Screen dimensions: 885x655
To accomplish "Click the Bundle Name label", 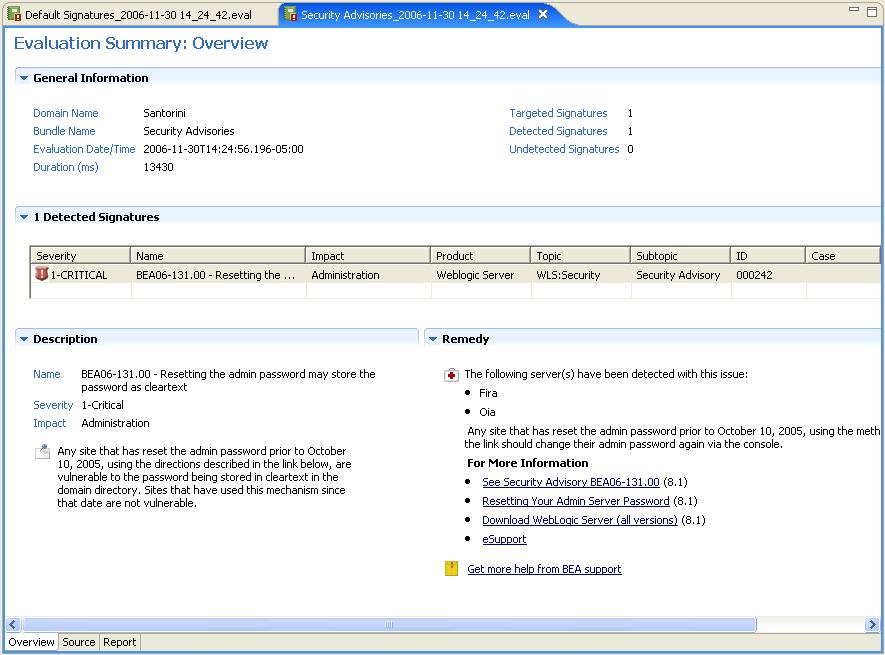I will coord(64,131).
